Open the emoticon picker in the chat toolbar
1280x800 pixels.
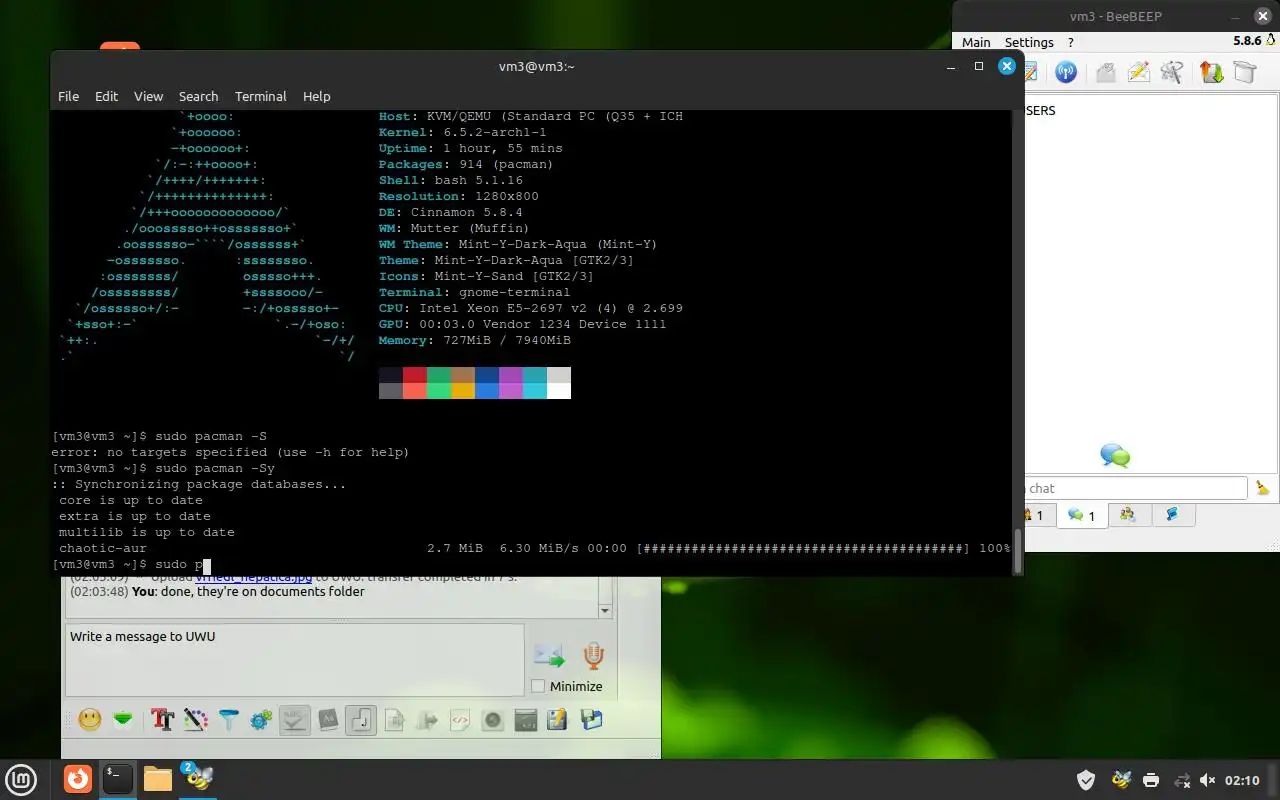90,719
